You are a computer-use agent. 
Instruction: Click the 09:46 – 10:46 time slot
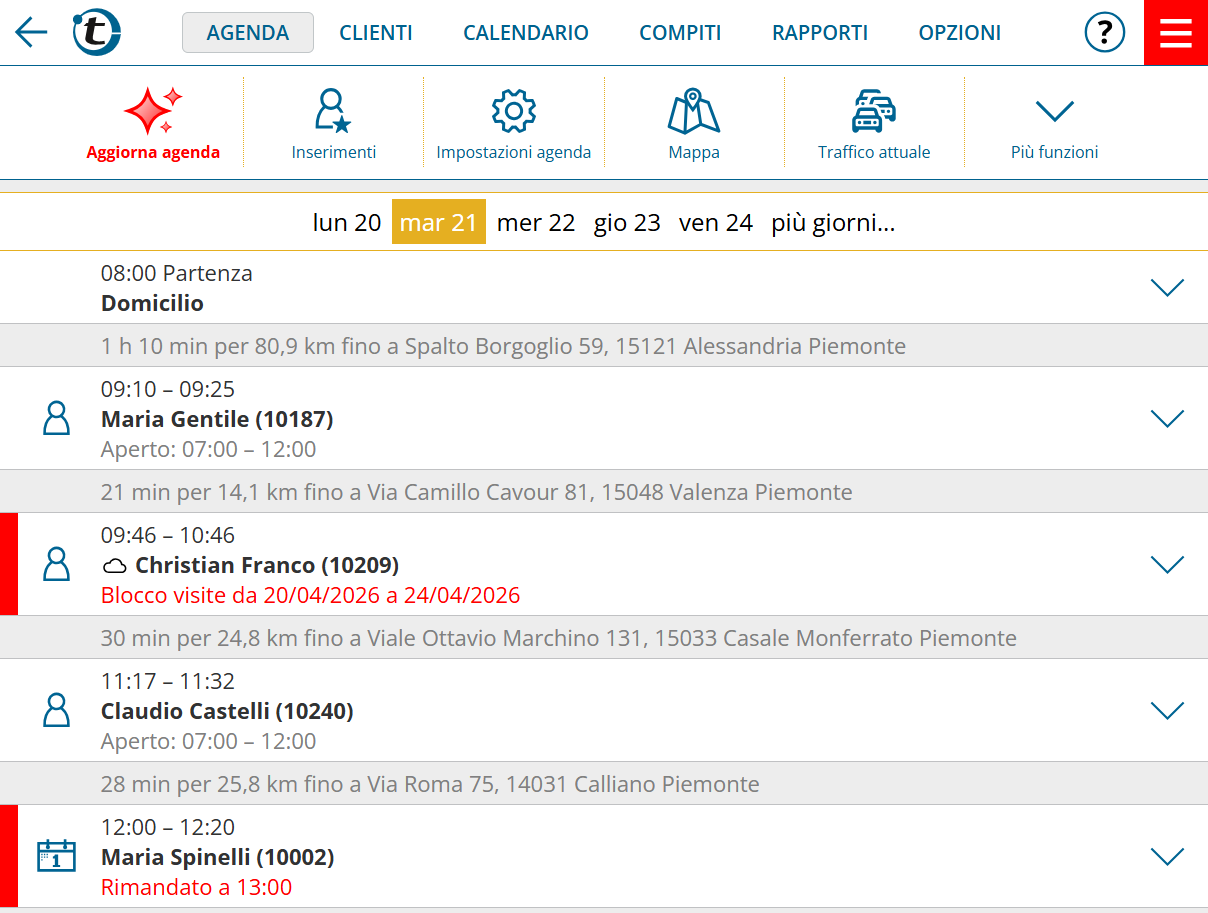168,535
